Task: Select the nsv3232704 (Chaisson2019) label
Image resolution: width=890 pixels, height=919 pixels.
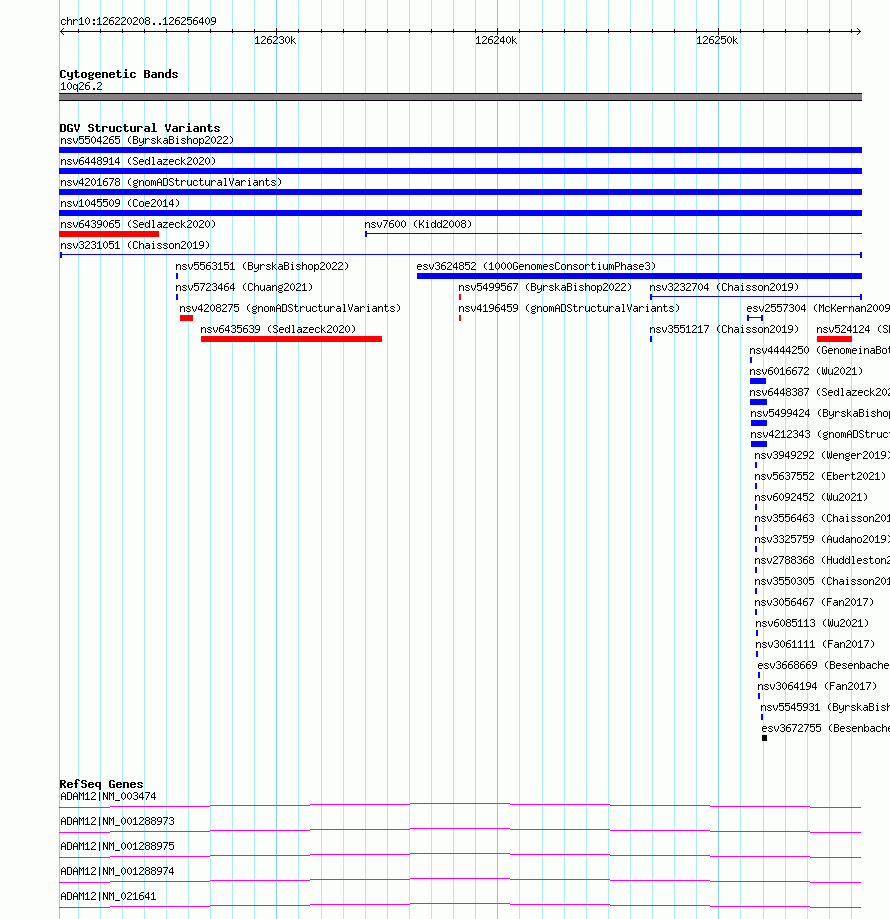Action: pyautogui.click(x=724, y=287)
